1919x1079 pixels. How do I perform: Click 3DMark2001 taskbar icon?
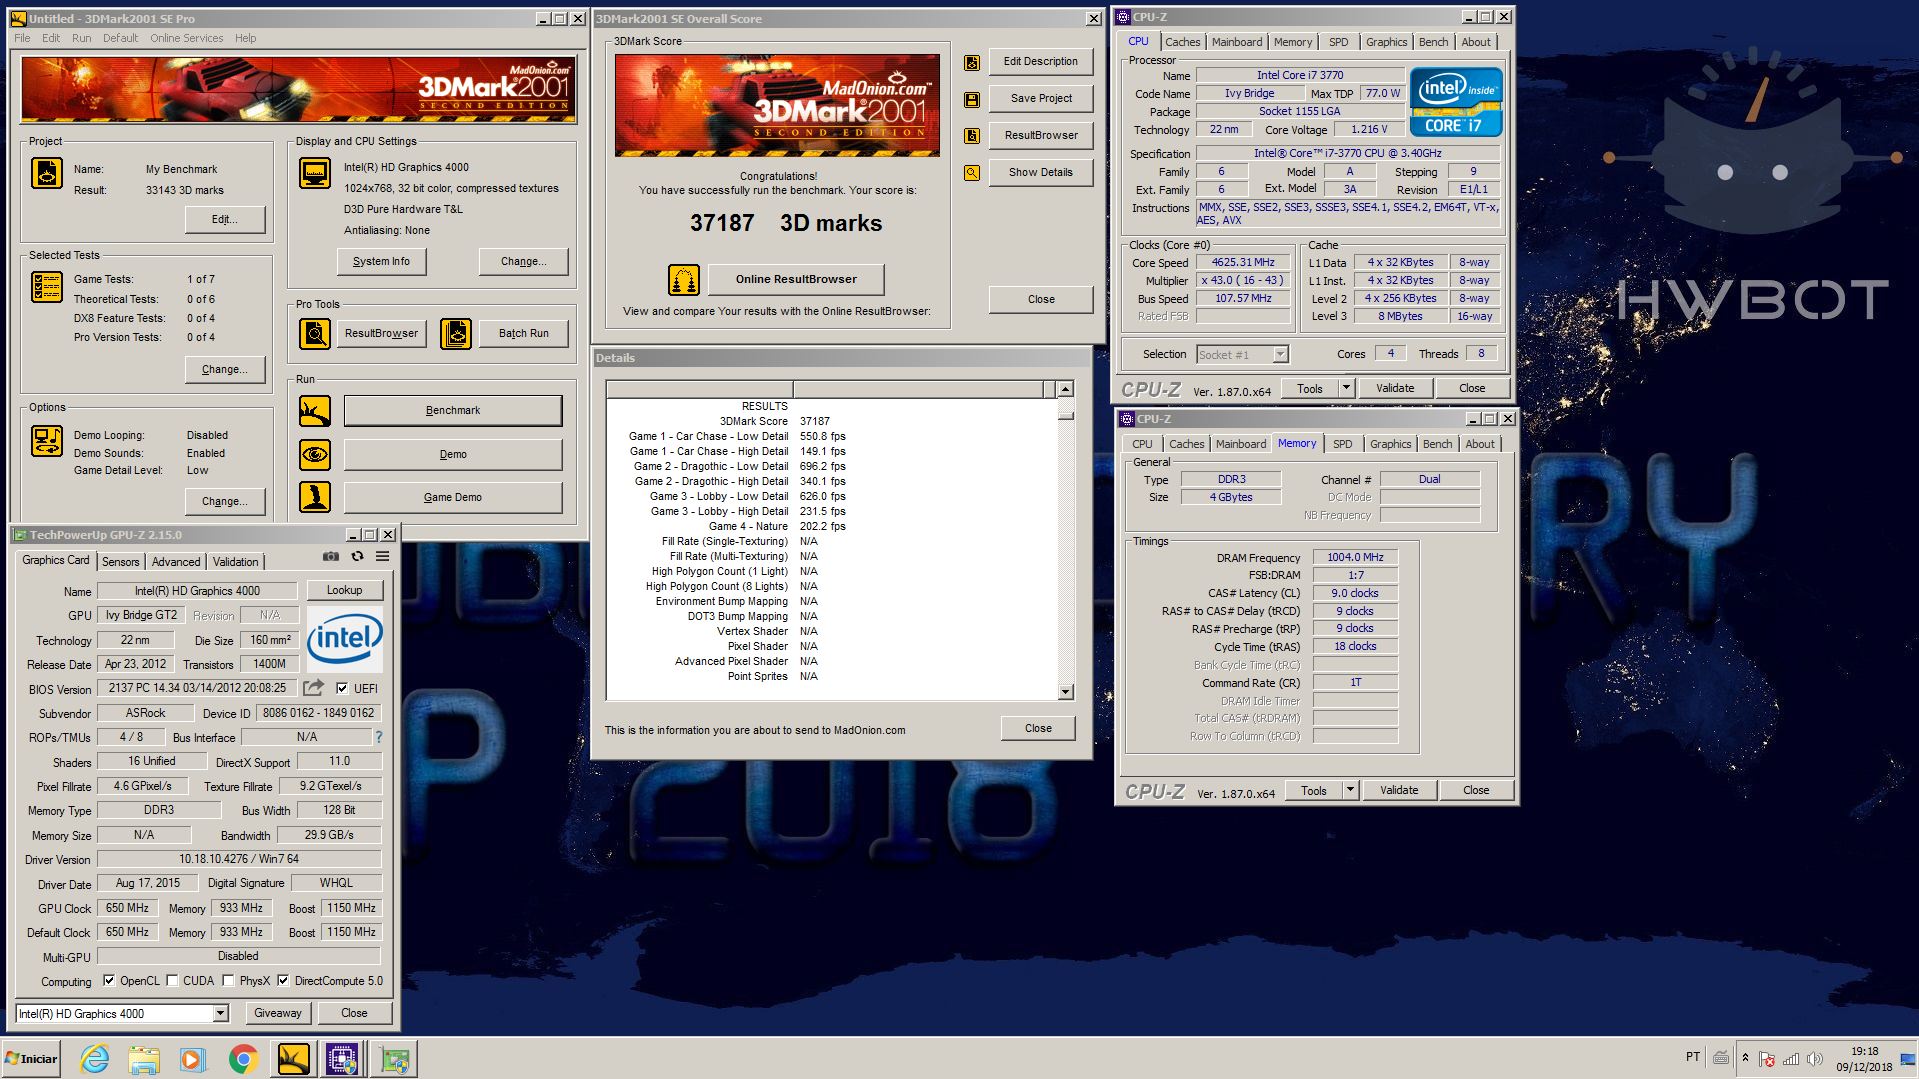point(293,1059)
